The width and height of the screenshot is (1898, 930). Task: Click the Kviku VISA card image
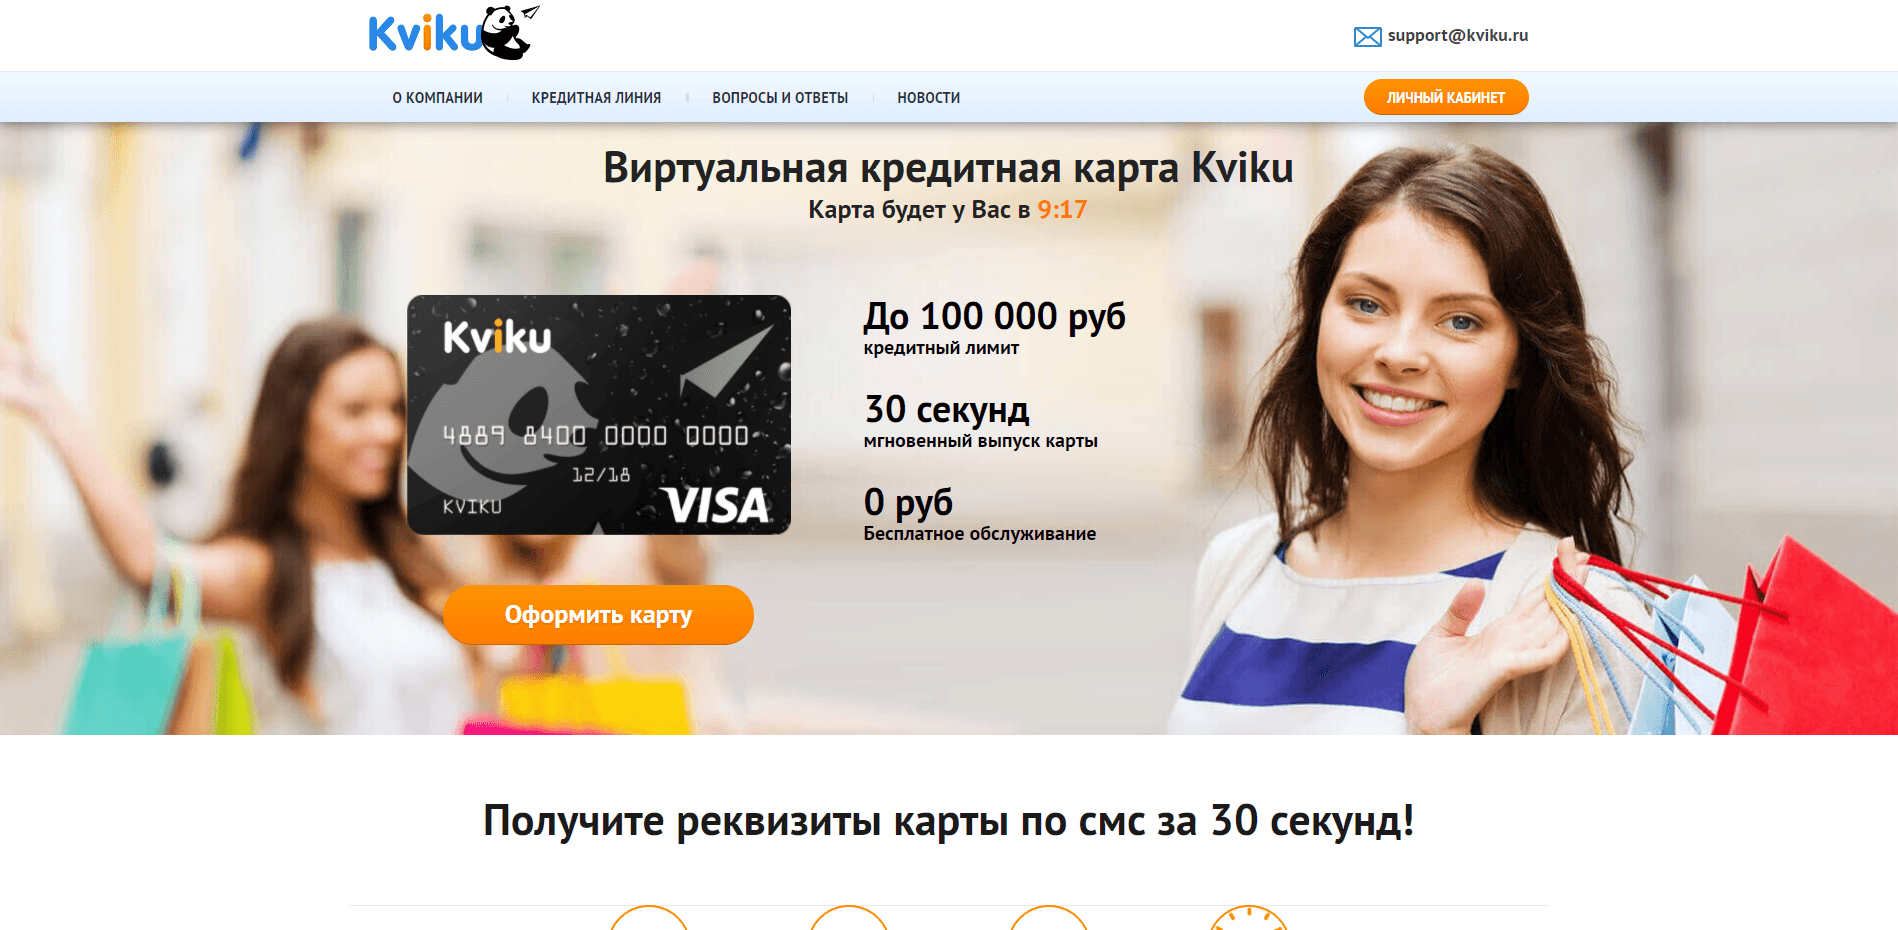click(x=599, y=415)
